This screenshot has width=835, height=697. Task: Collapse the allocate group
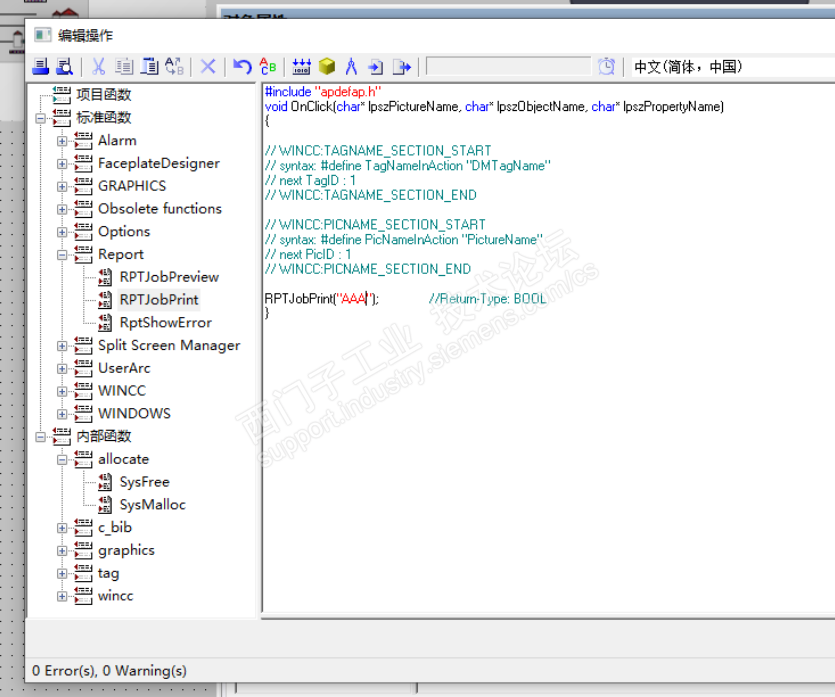click(x=62, y=460)
